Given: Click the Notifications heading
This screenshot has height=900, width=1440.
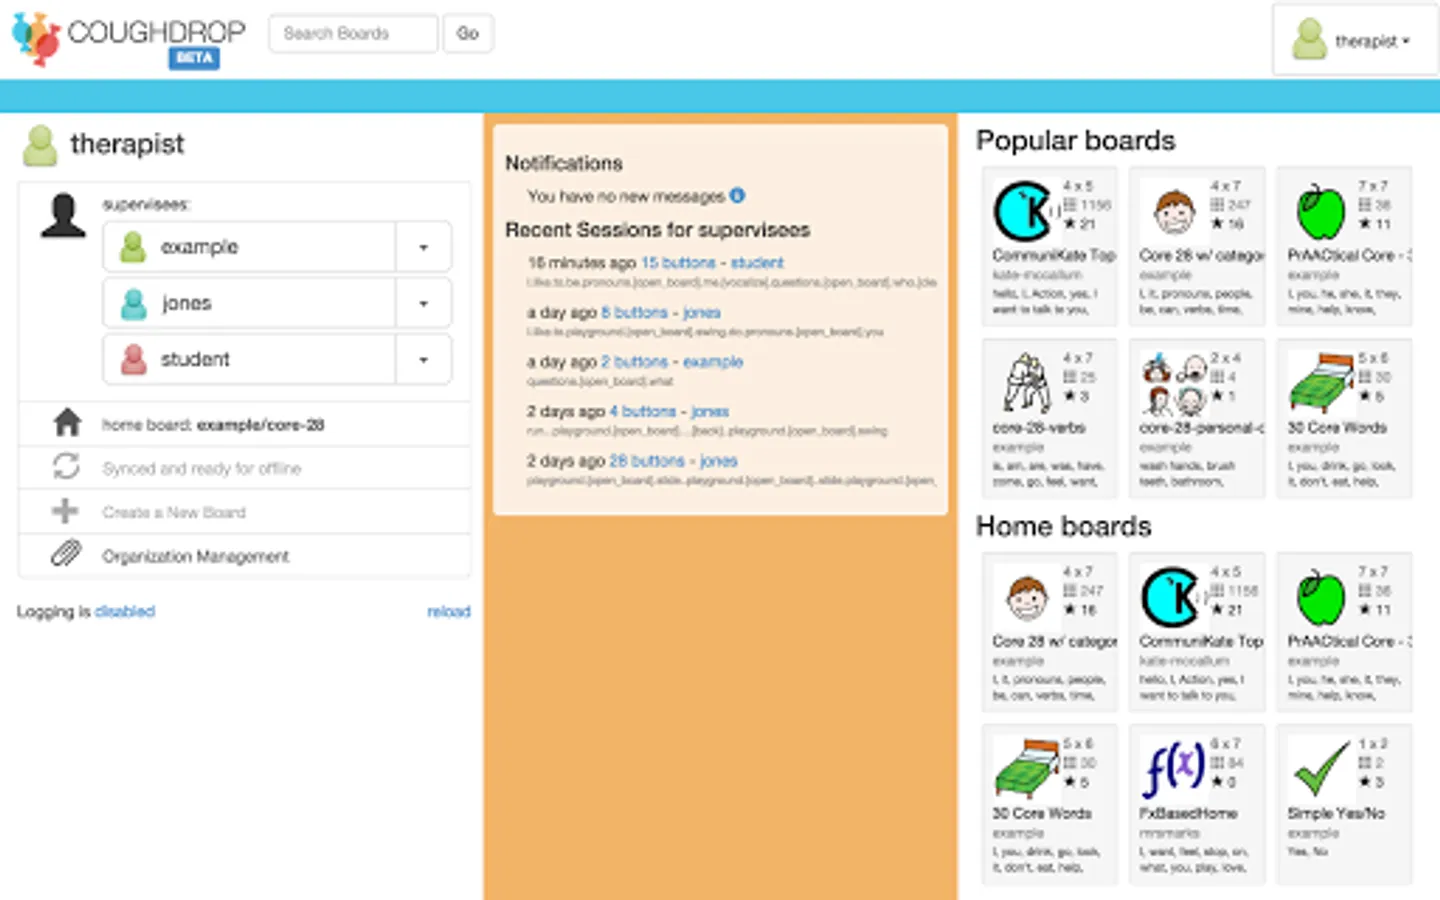Looking at the screenshot, I should pyautogui.click(x=563, y=163).
